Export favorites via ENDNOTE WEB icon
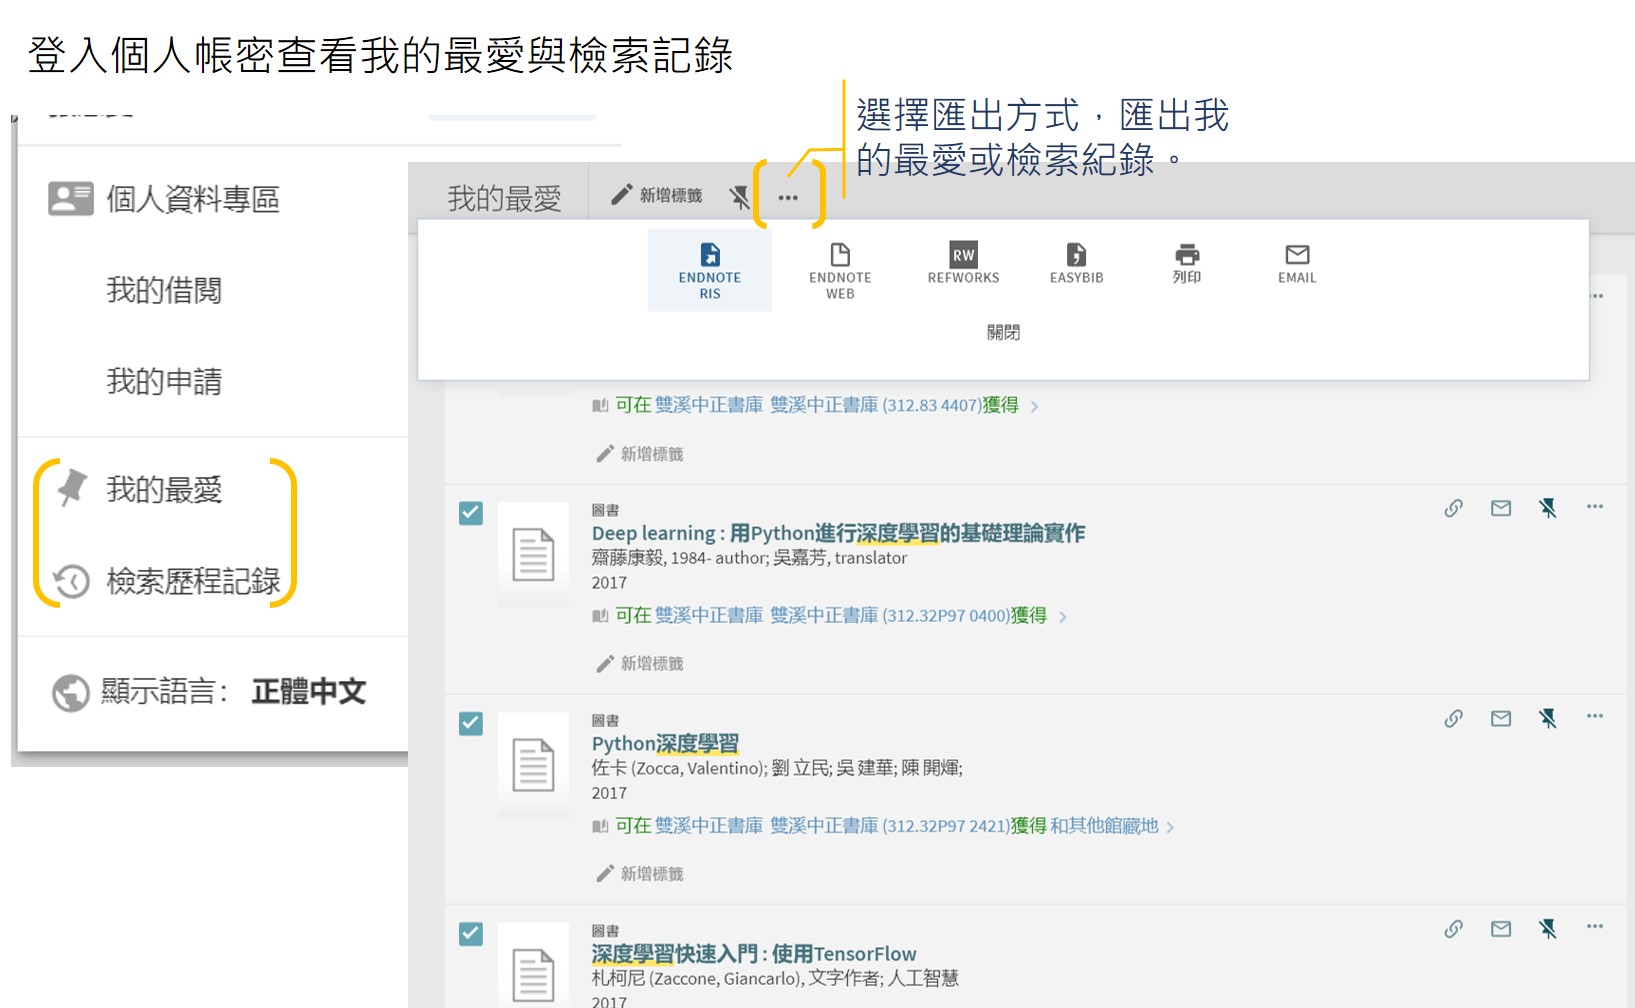1635x1008 pixels. (x=841, y=266)
